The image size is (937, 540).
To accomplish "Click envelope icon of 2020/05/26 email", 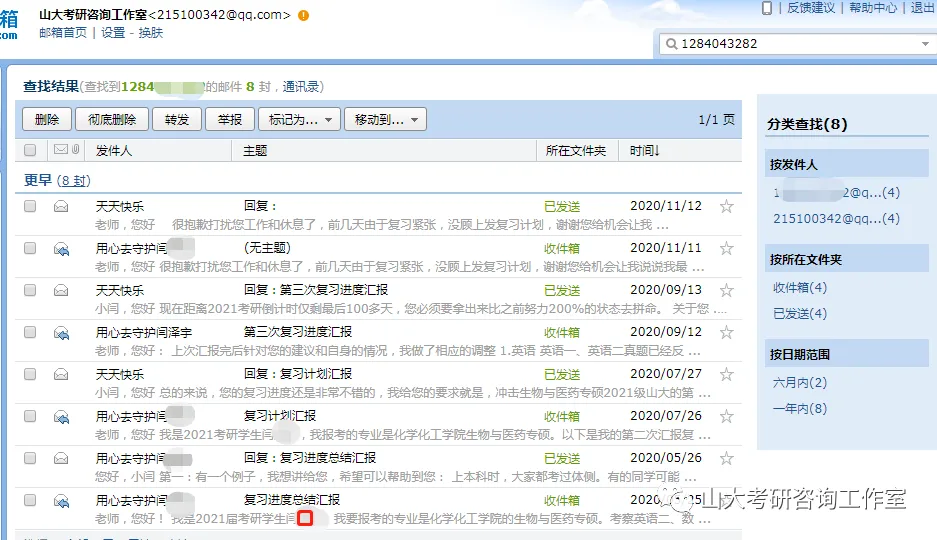I will coord(61,458).
